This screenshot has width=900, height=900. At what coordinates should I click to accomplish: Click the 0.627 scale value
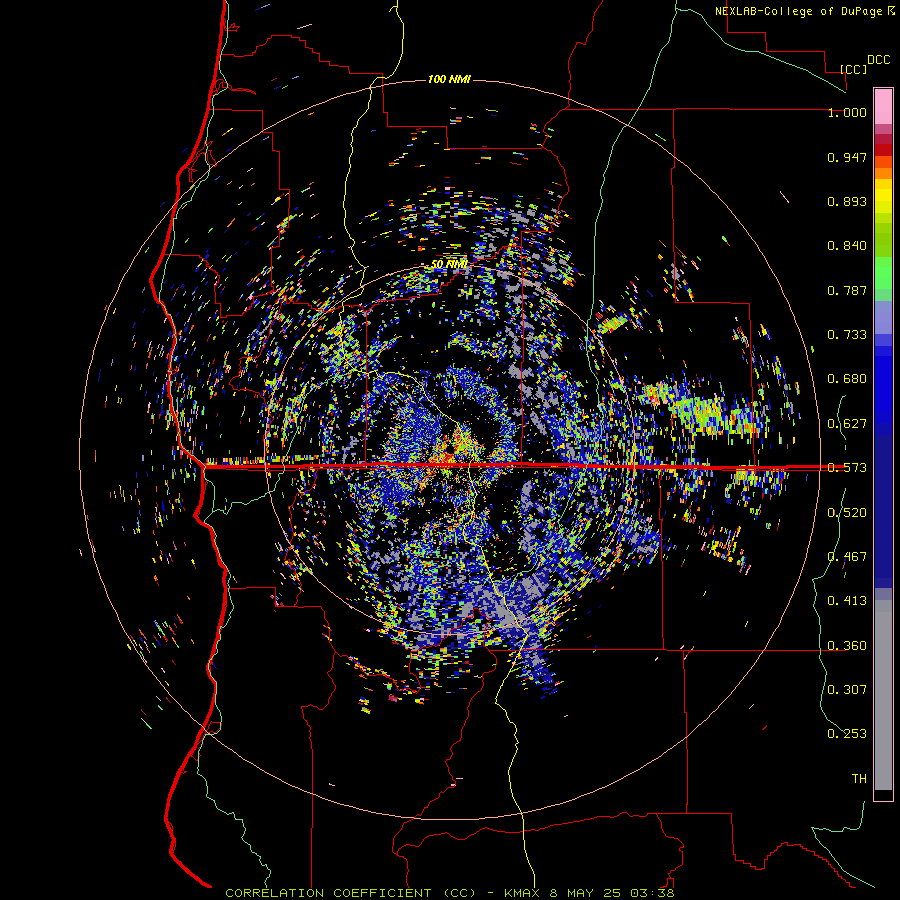point(847,424)
